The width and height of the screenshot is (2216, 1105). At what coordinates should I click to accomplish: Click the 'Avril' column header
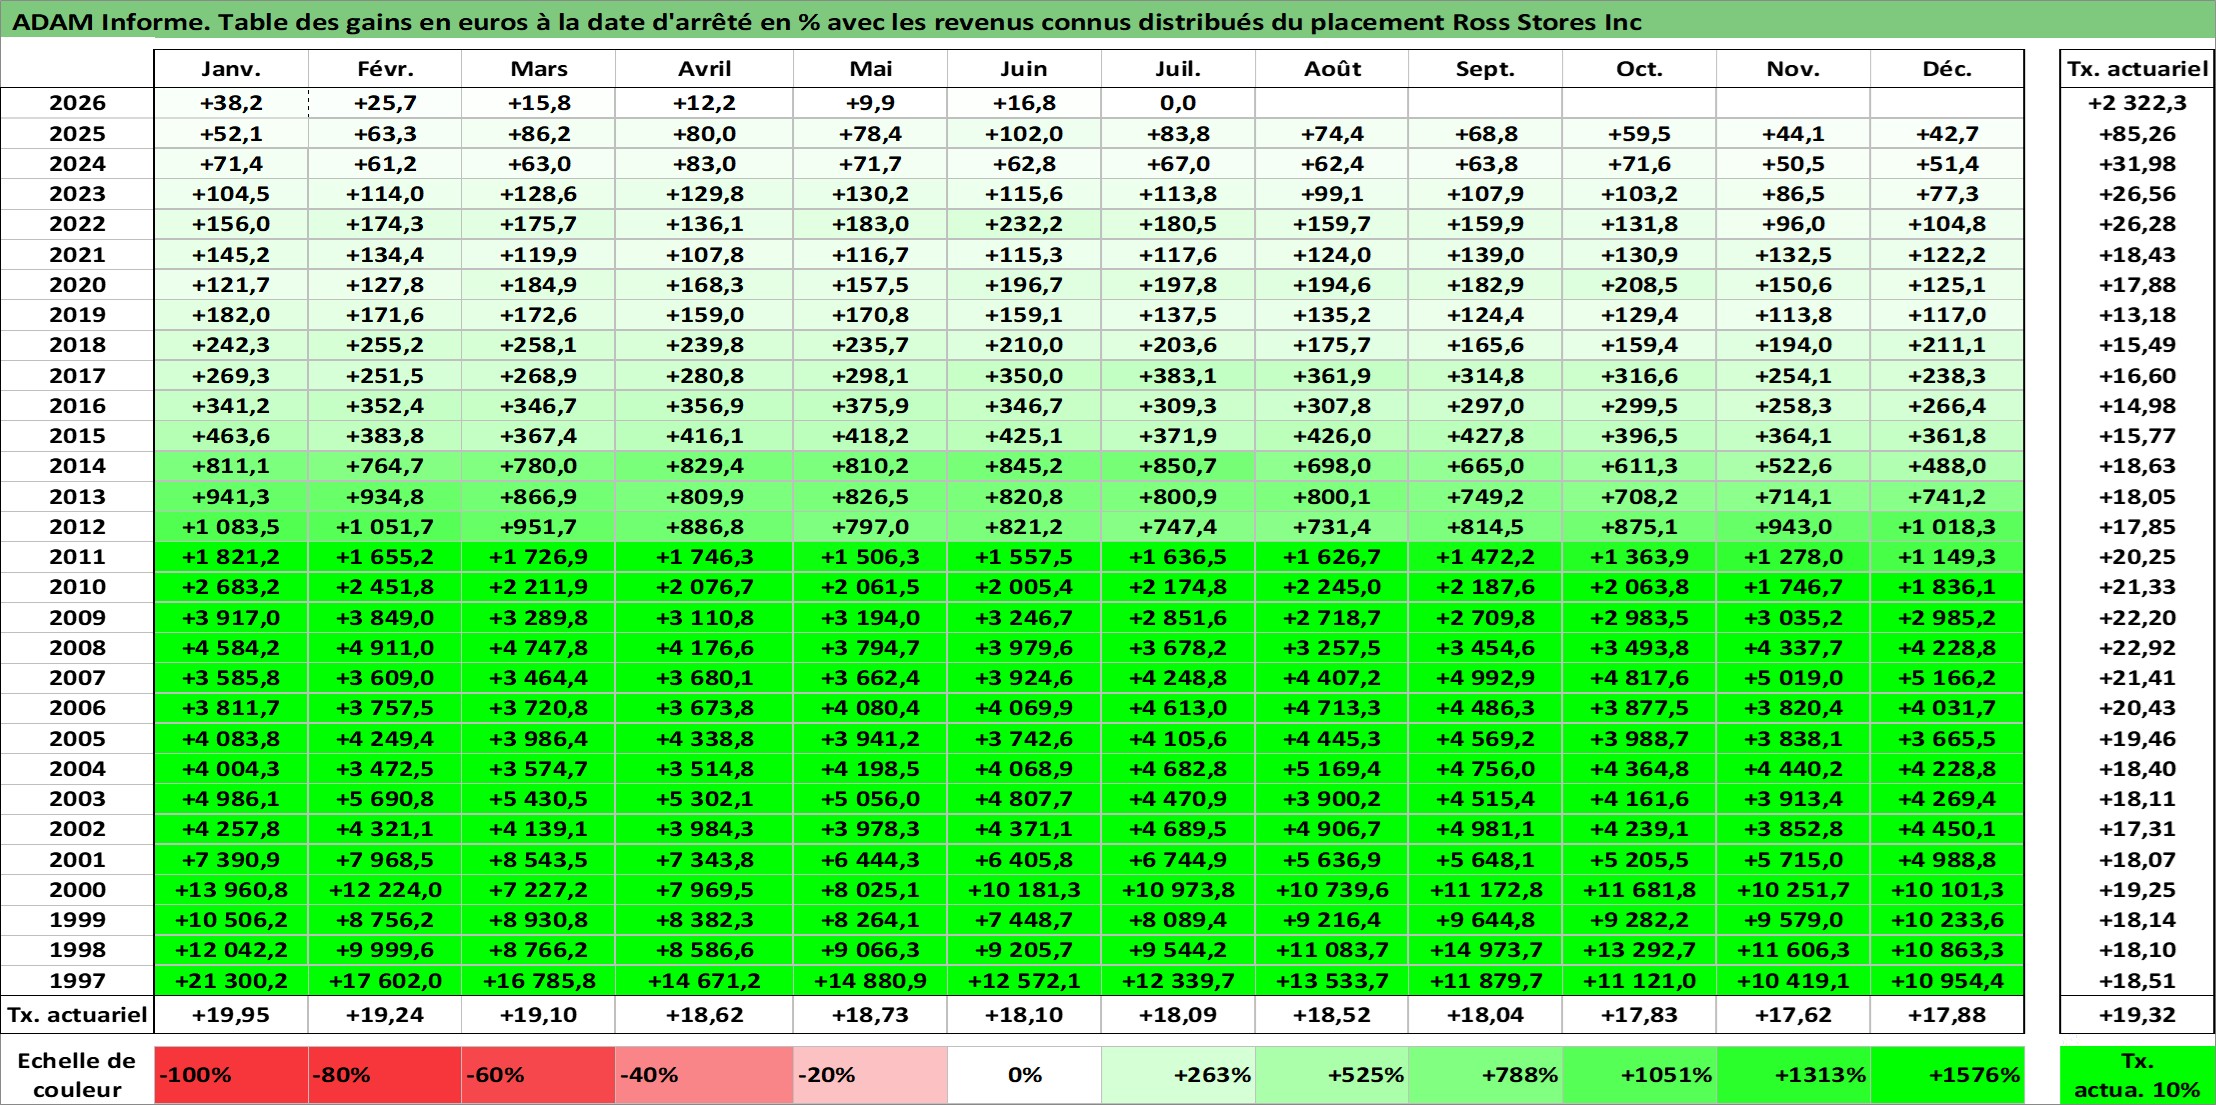[704, 69]
